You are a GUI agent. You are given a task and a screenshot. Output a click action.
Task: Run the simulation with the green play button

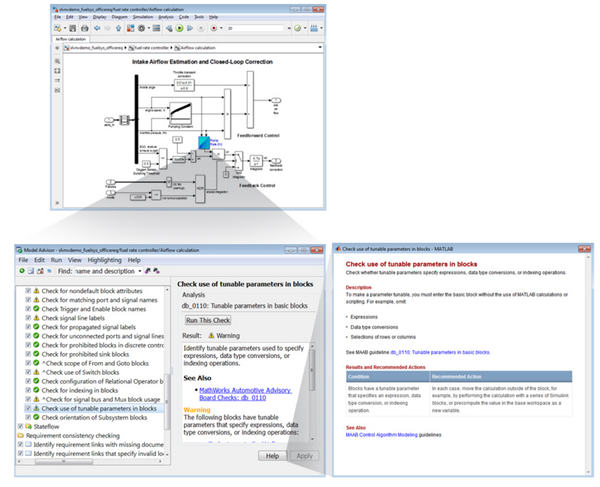[x=179, y=28]
